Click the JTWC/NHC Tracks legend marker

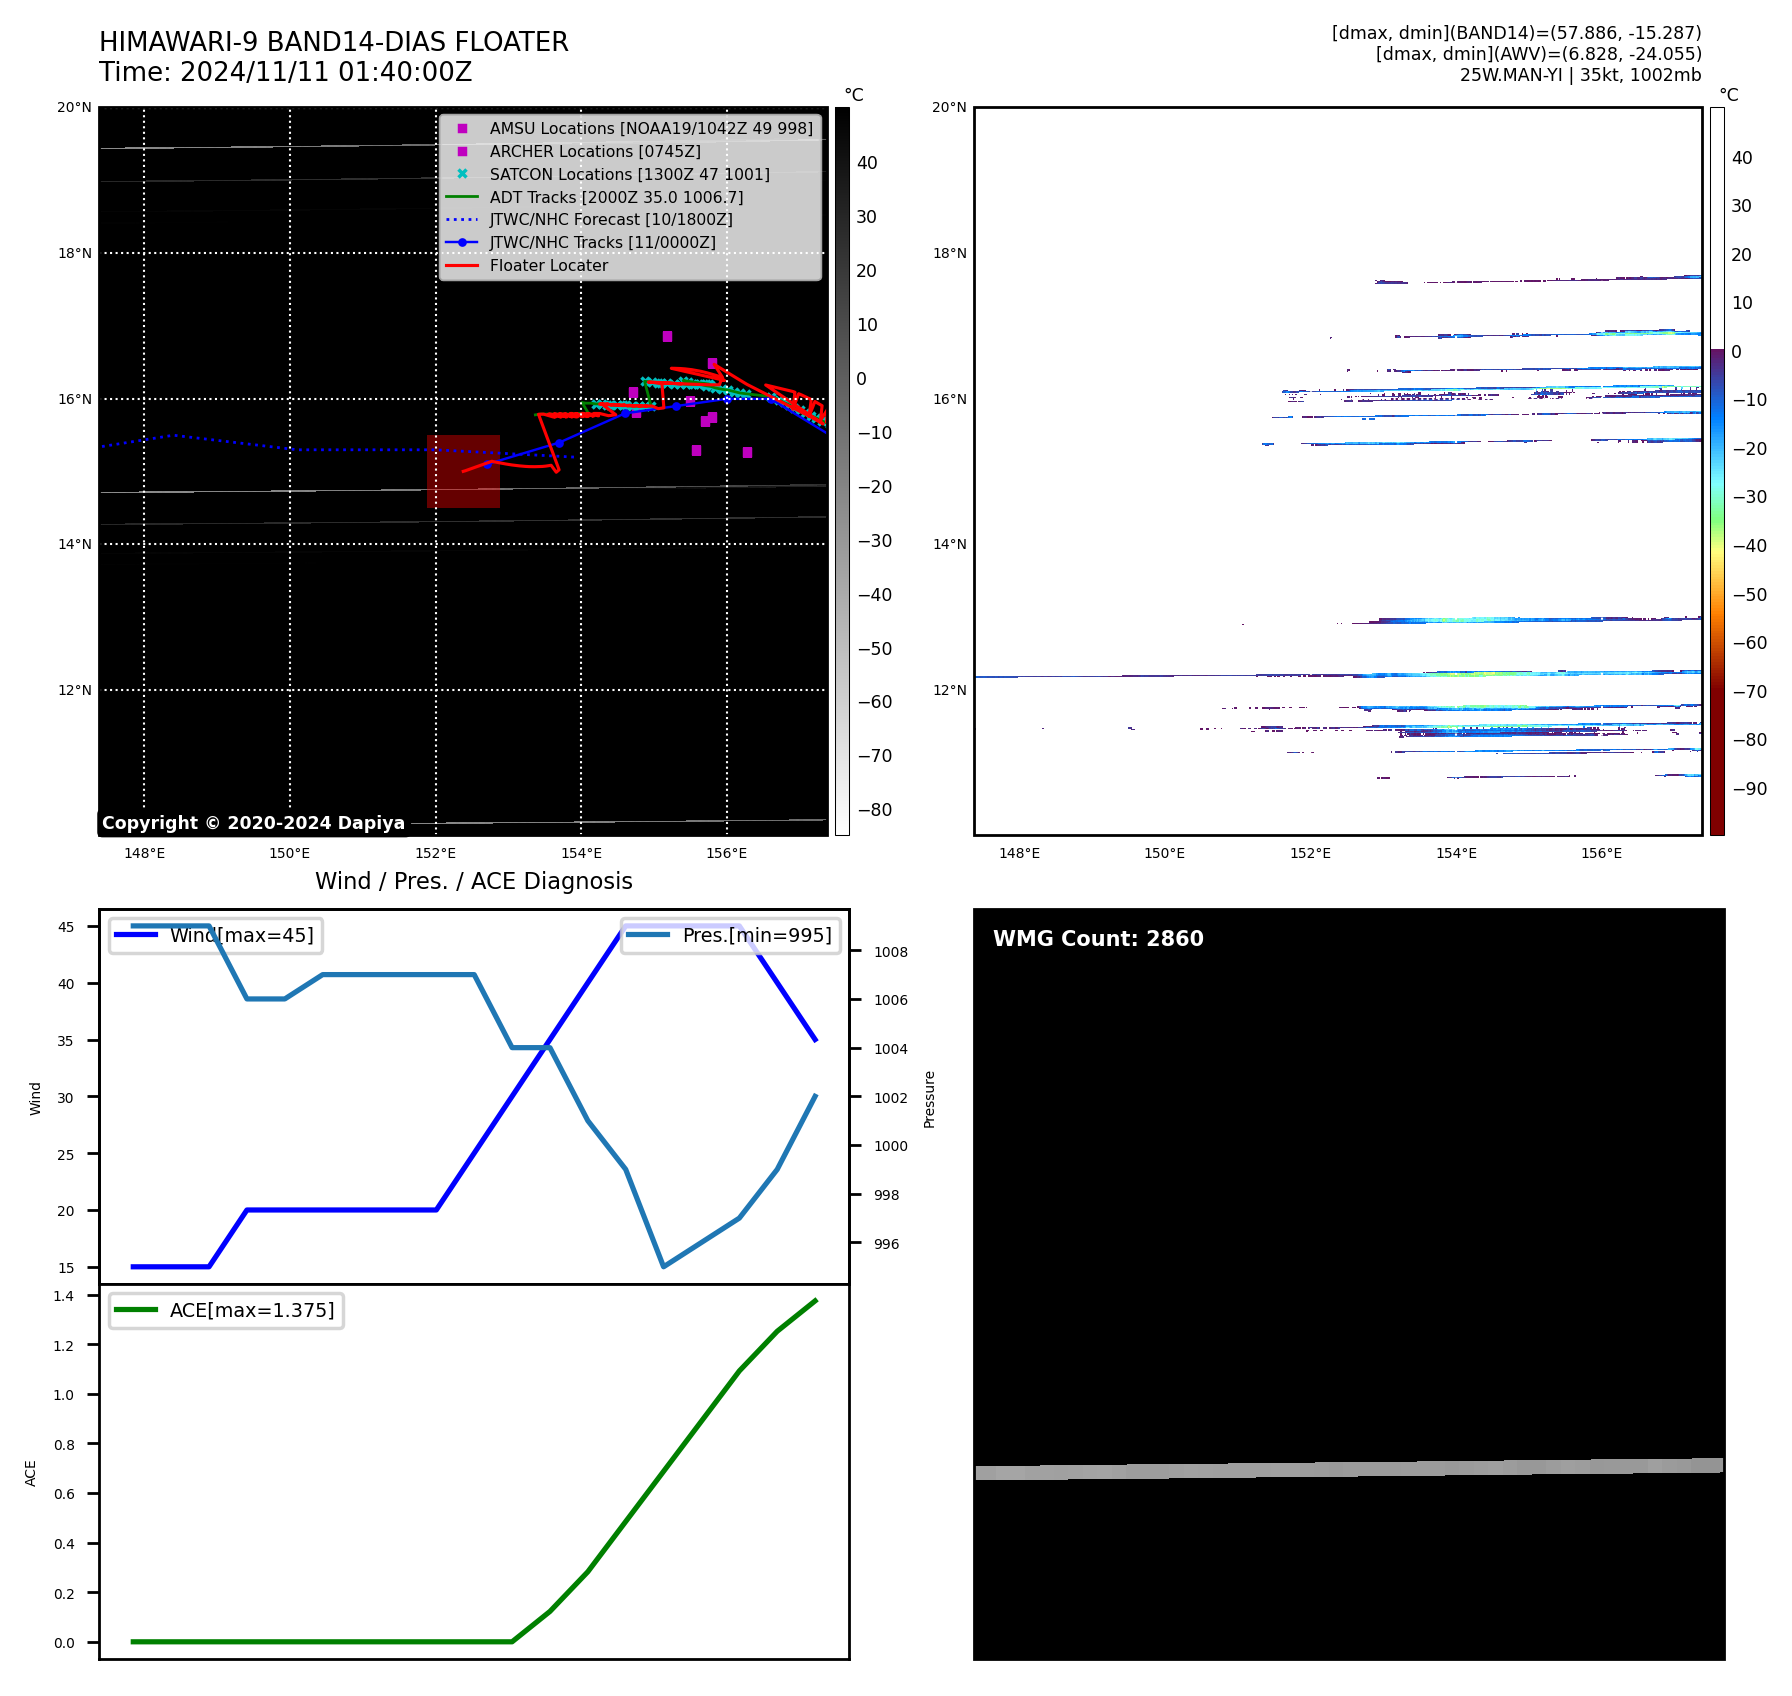coord(462,243)
